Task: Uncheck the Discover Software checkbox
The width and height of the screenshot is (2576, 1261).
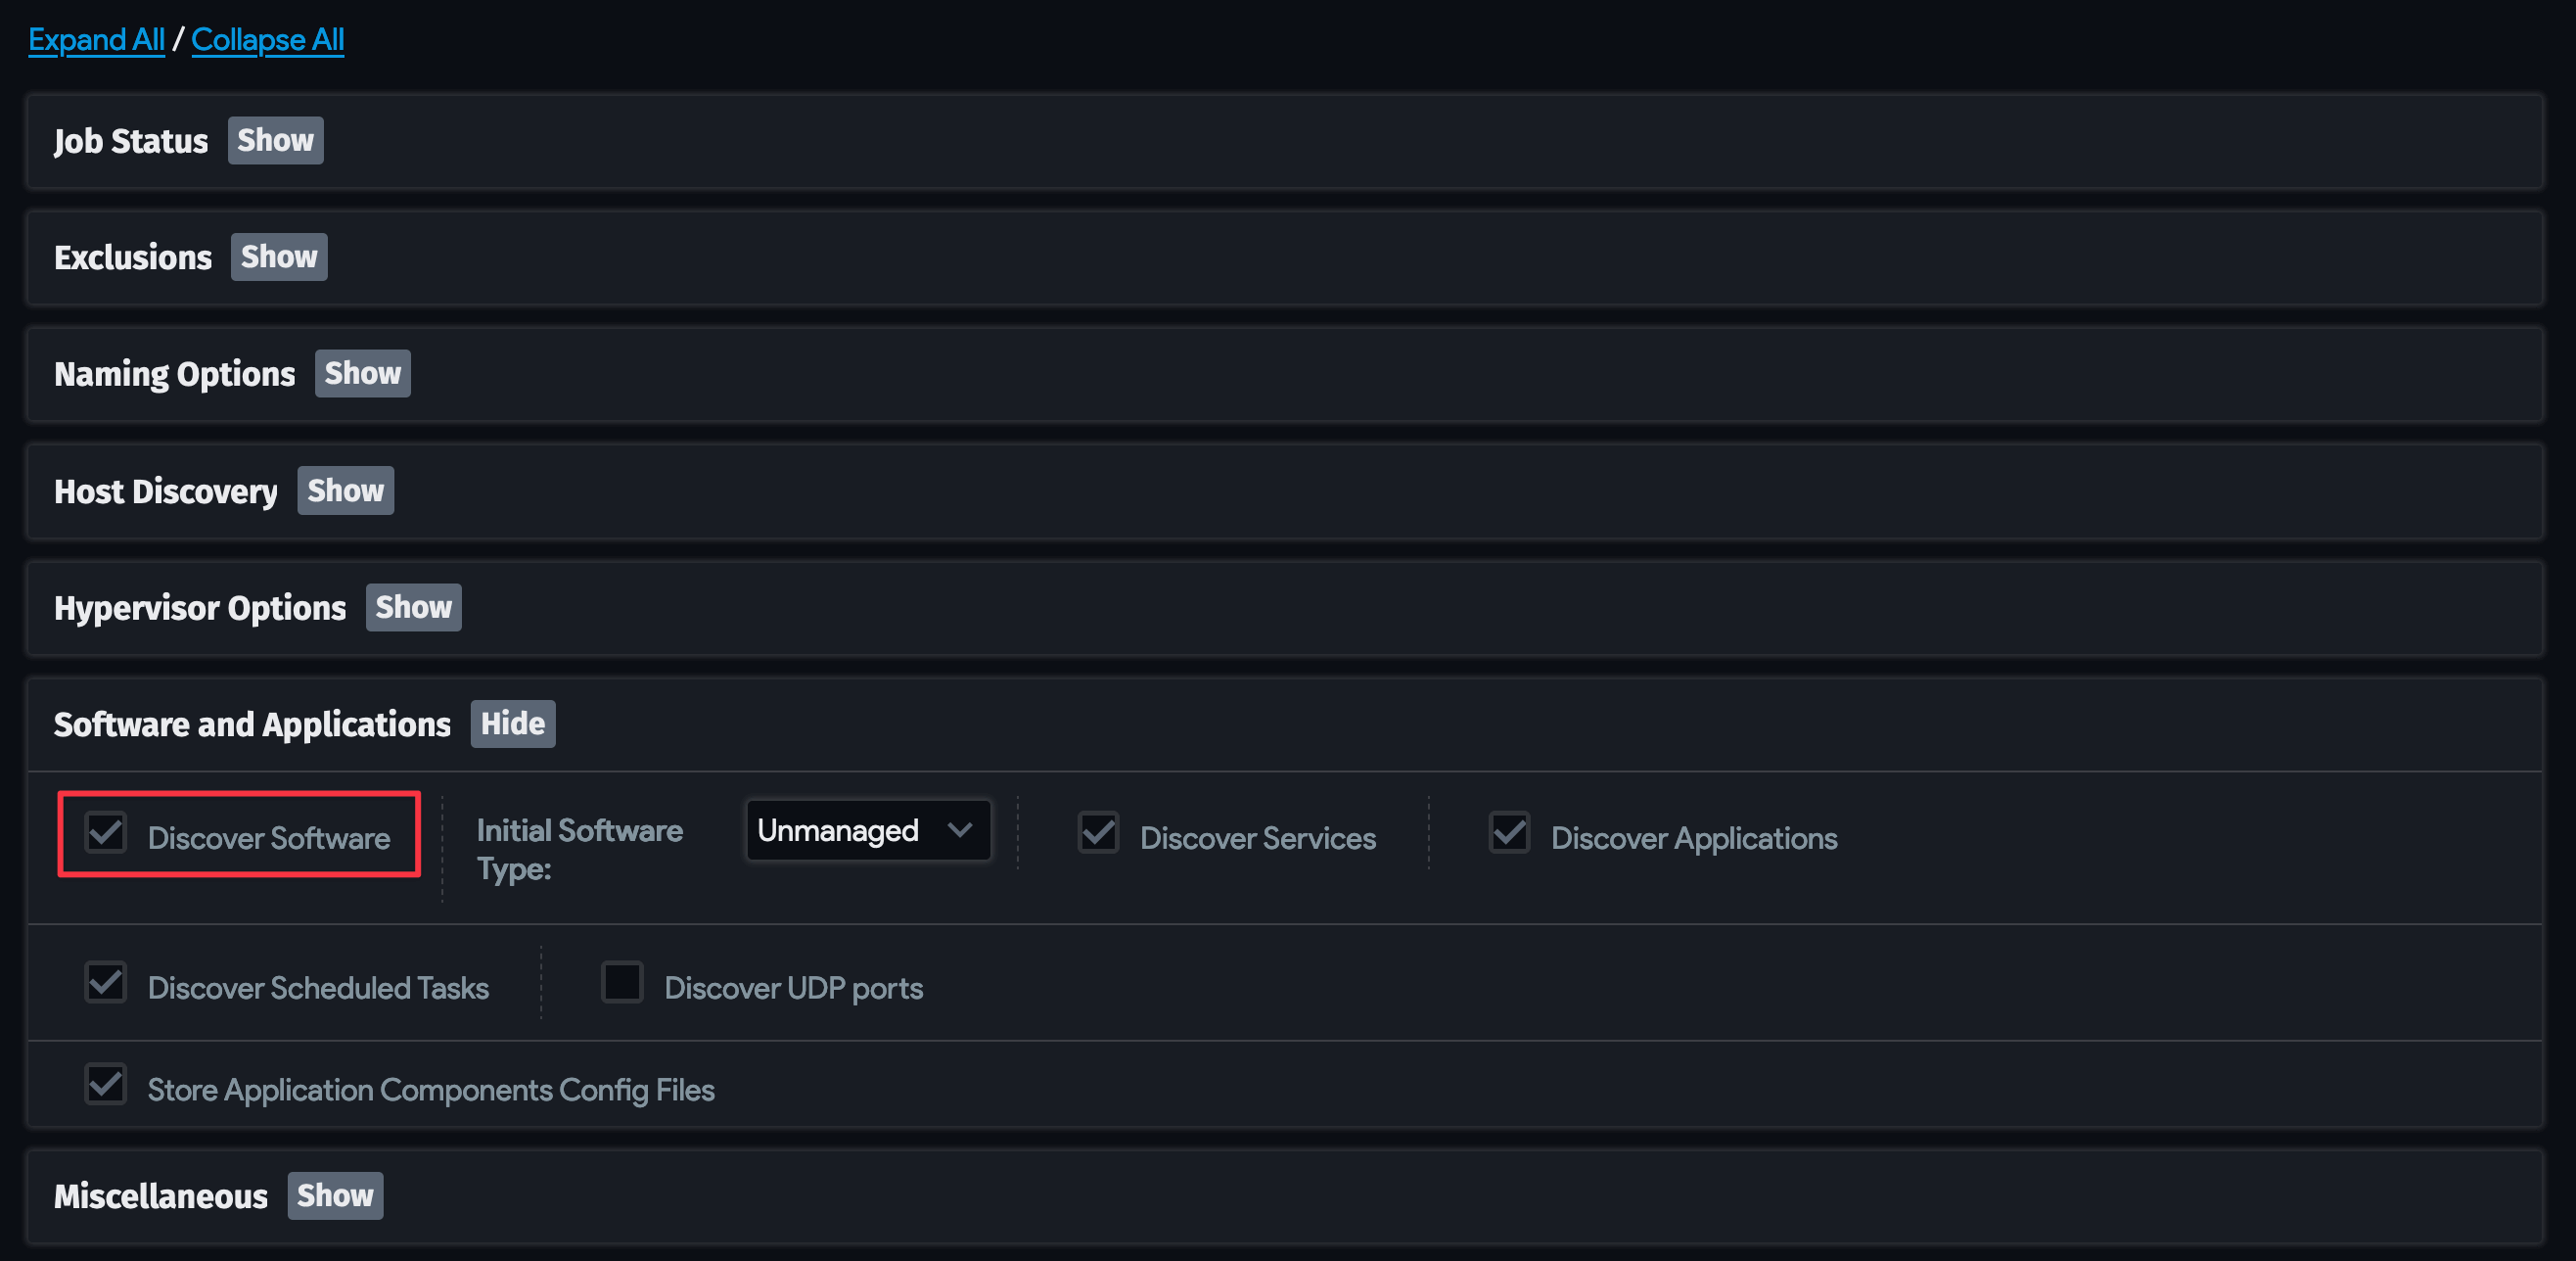Action: 106,833
